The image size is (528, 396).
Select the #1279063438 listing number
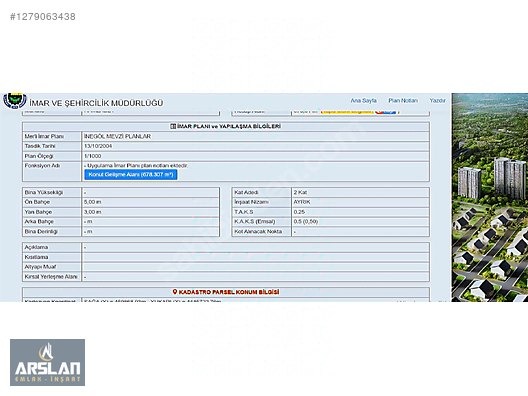pyautogui.click(x=43, y=17)
